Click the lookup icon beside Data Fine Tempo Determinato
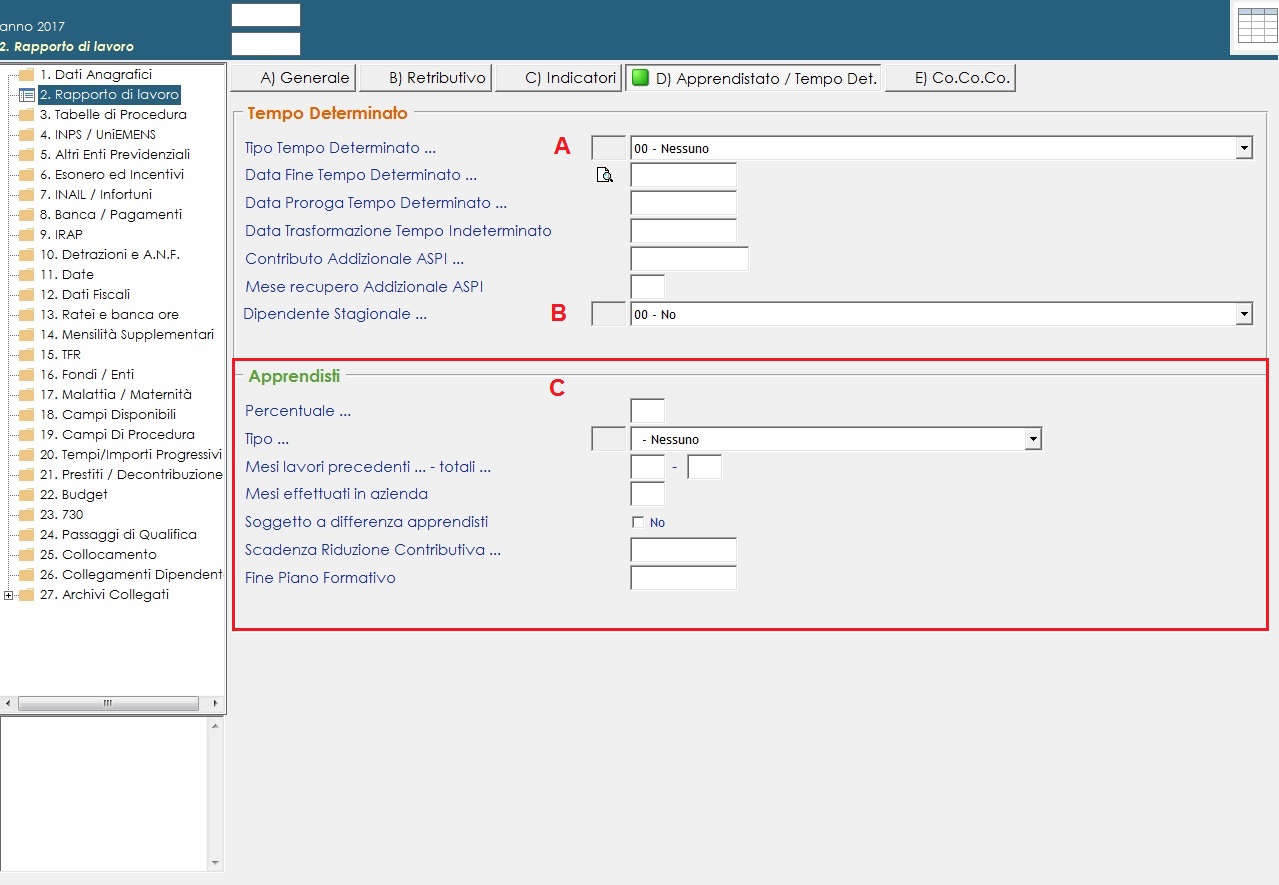 pyautogui.click(x=604, y=175)
